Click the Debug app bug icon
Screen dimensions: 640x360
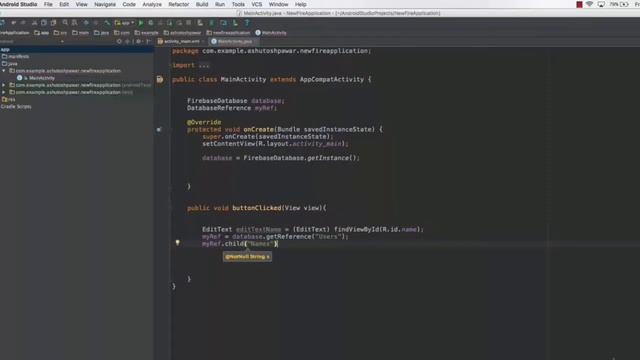point(151,23)
